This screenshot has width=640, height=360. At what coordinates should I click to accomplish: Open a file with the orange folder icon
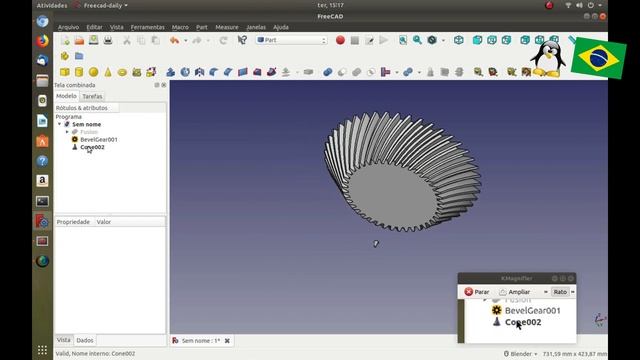click(x=79, y=40)
